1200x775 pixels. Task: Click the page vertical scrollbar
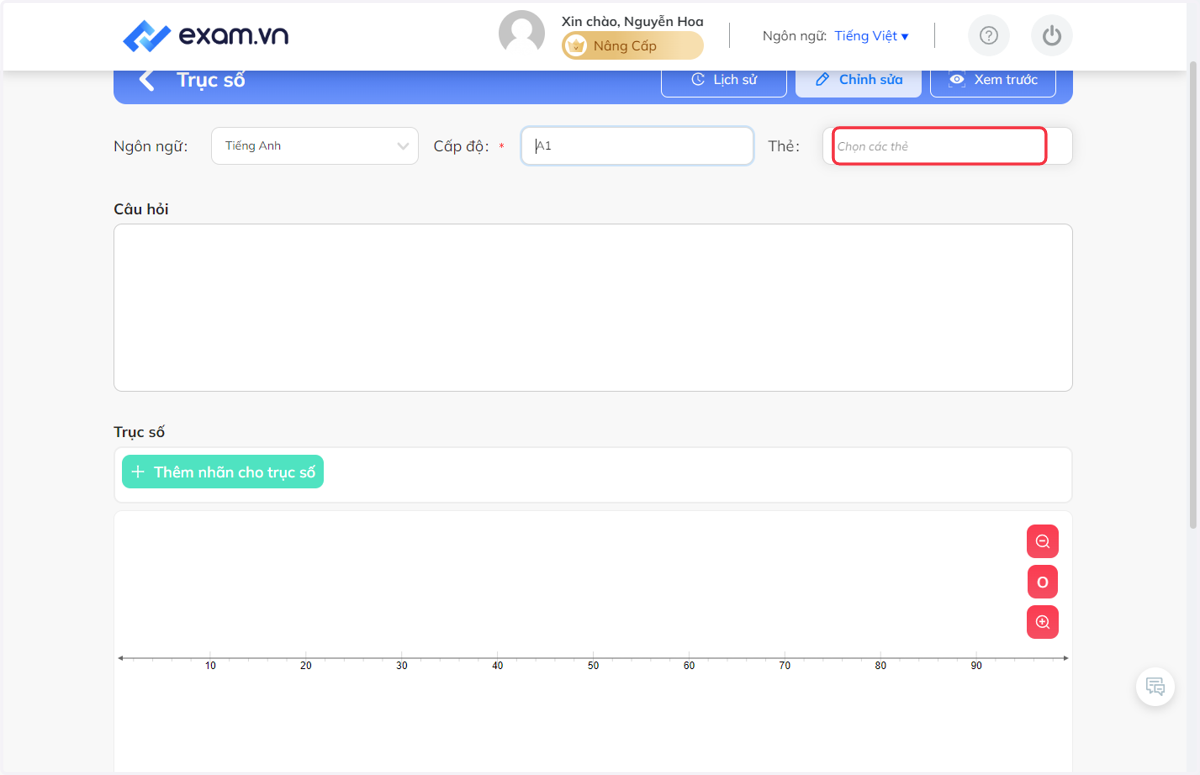(x=1192, y=294)
